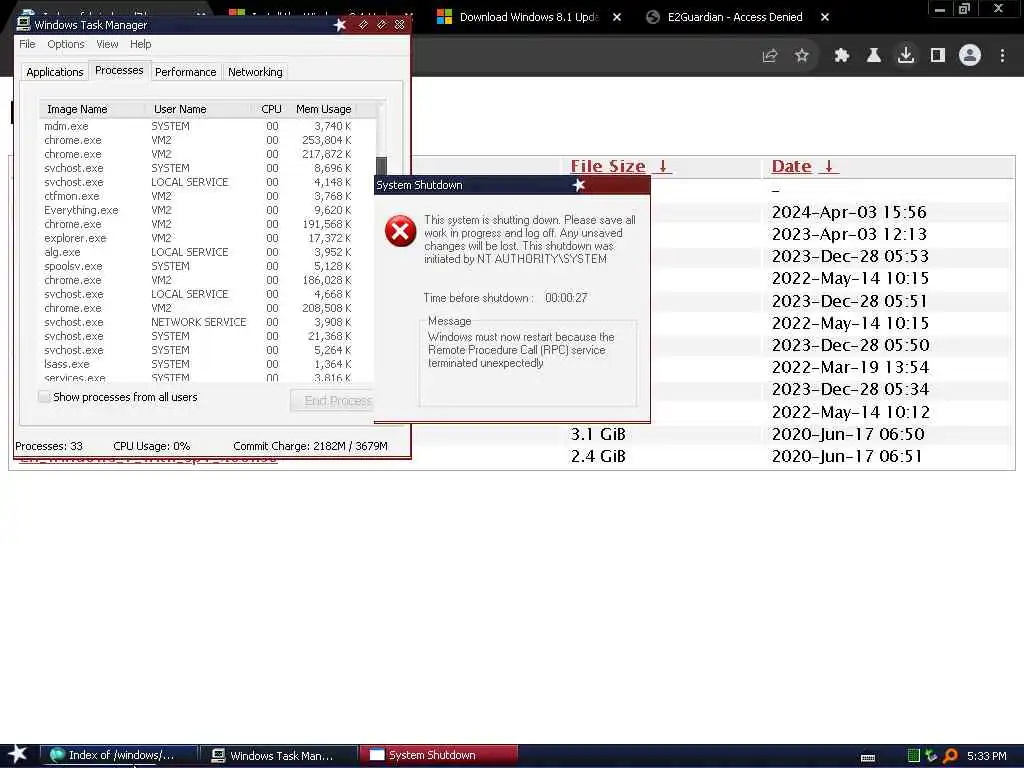Toggle Chrome side panel icon
The width and height of the screenshot is (1024, 768).
(938, 56)
